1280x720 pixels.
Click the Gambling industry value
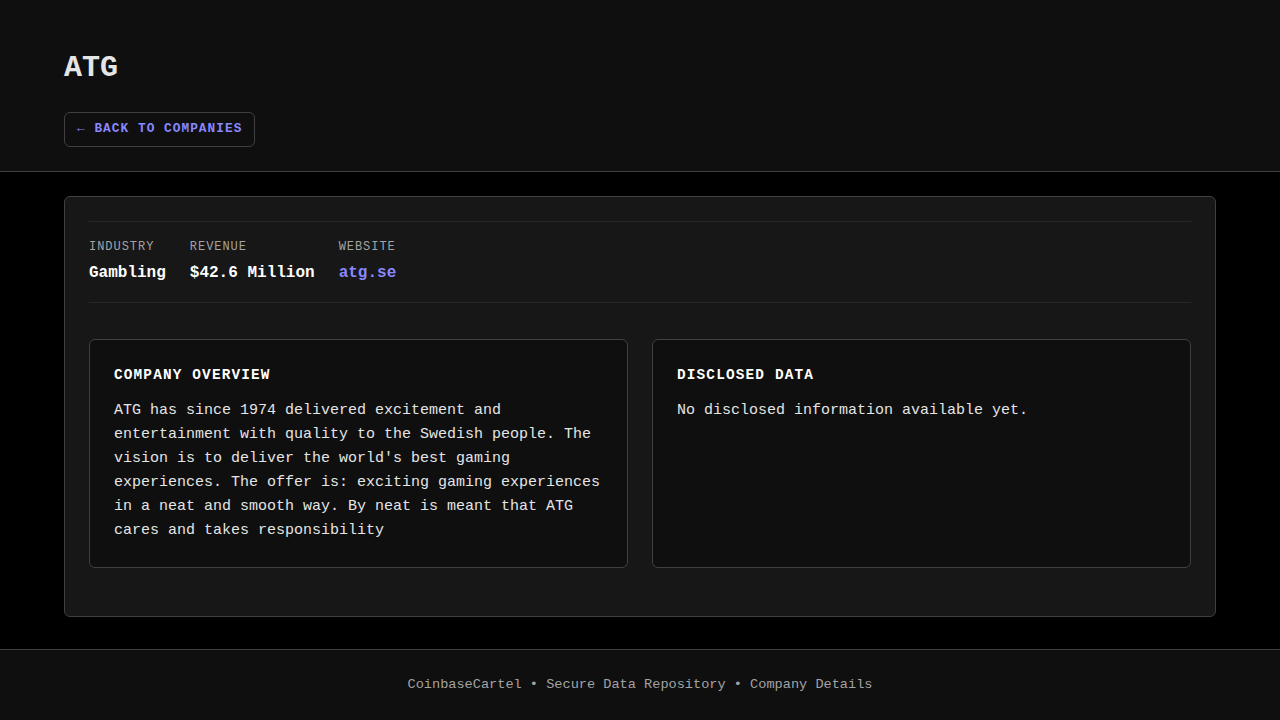[127, 272]
